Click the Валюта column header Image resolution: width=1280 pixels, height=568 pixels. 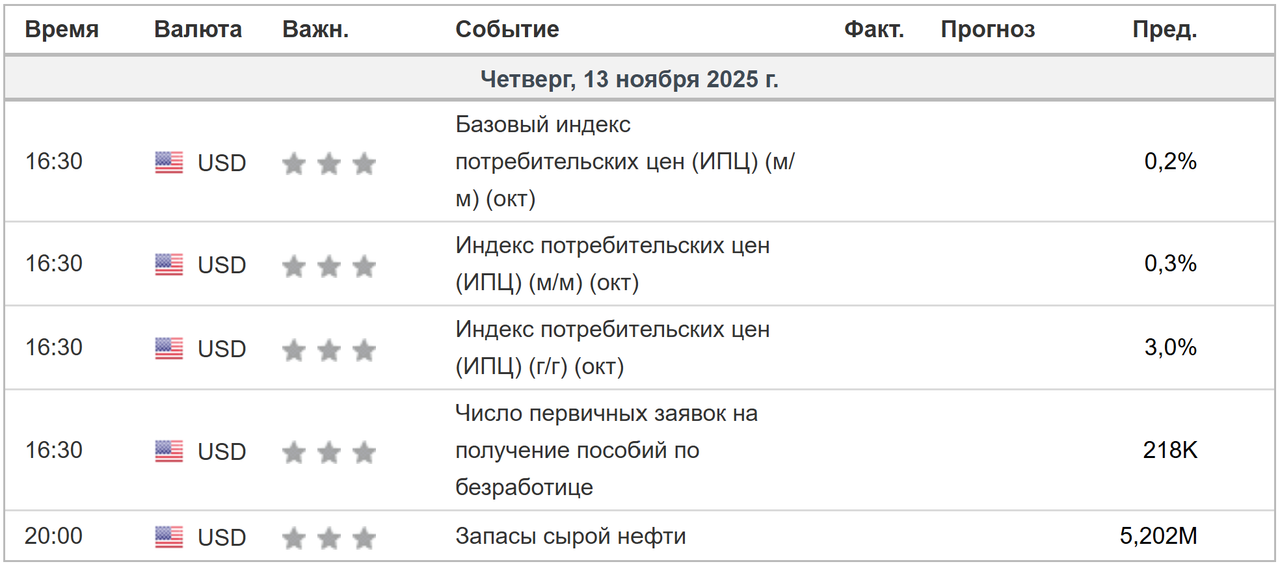click(198, 30)
